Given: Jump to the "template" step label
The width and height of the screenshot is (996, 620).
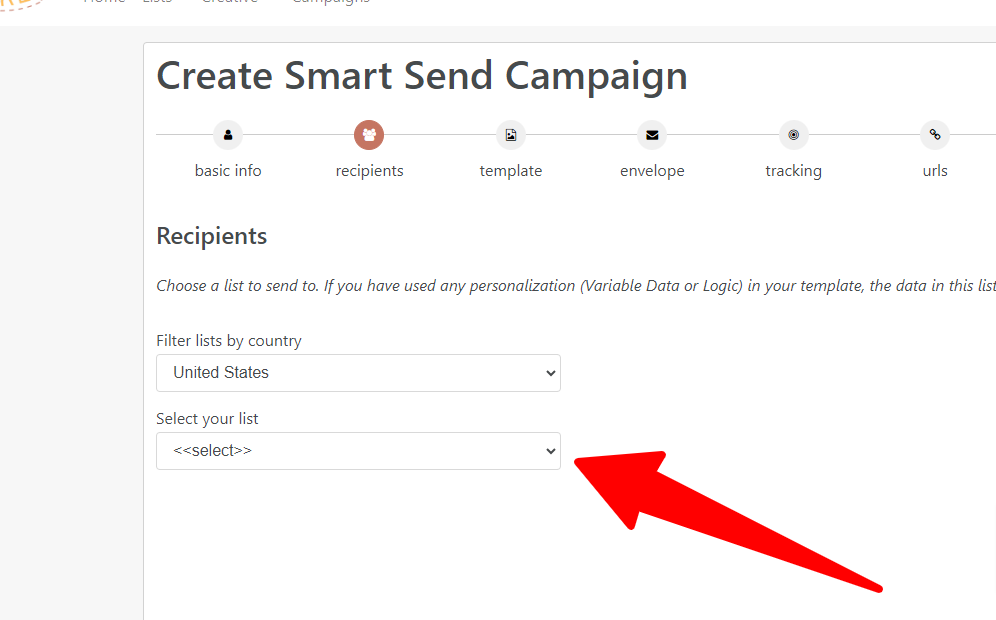Looking at the screenshot, I should (511, 171).
